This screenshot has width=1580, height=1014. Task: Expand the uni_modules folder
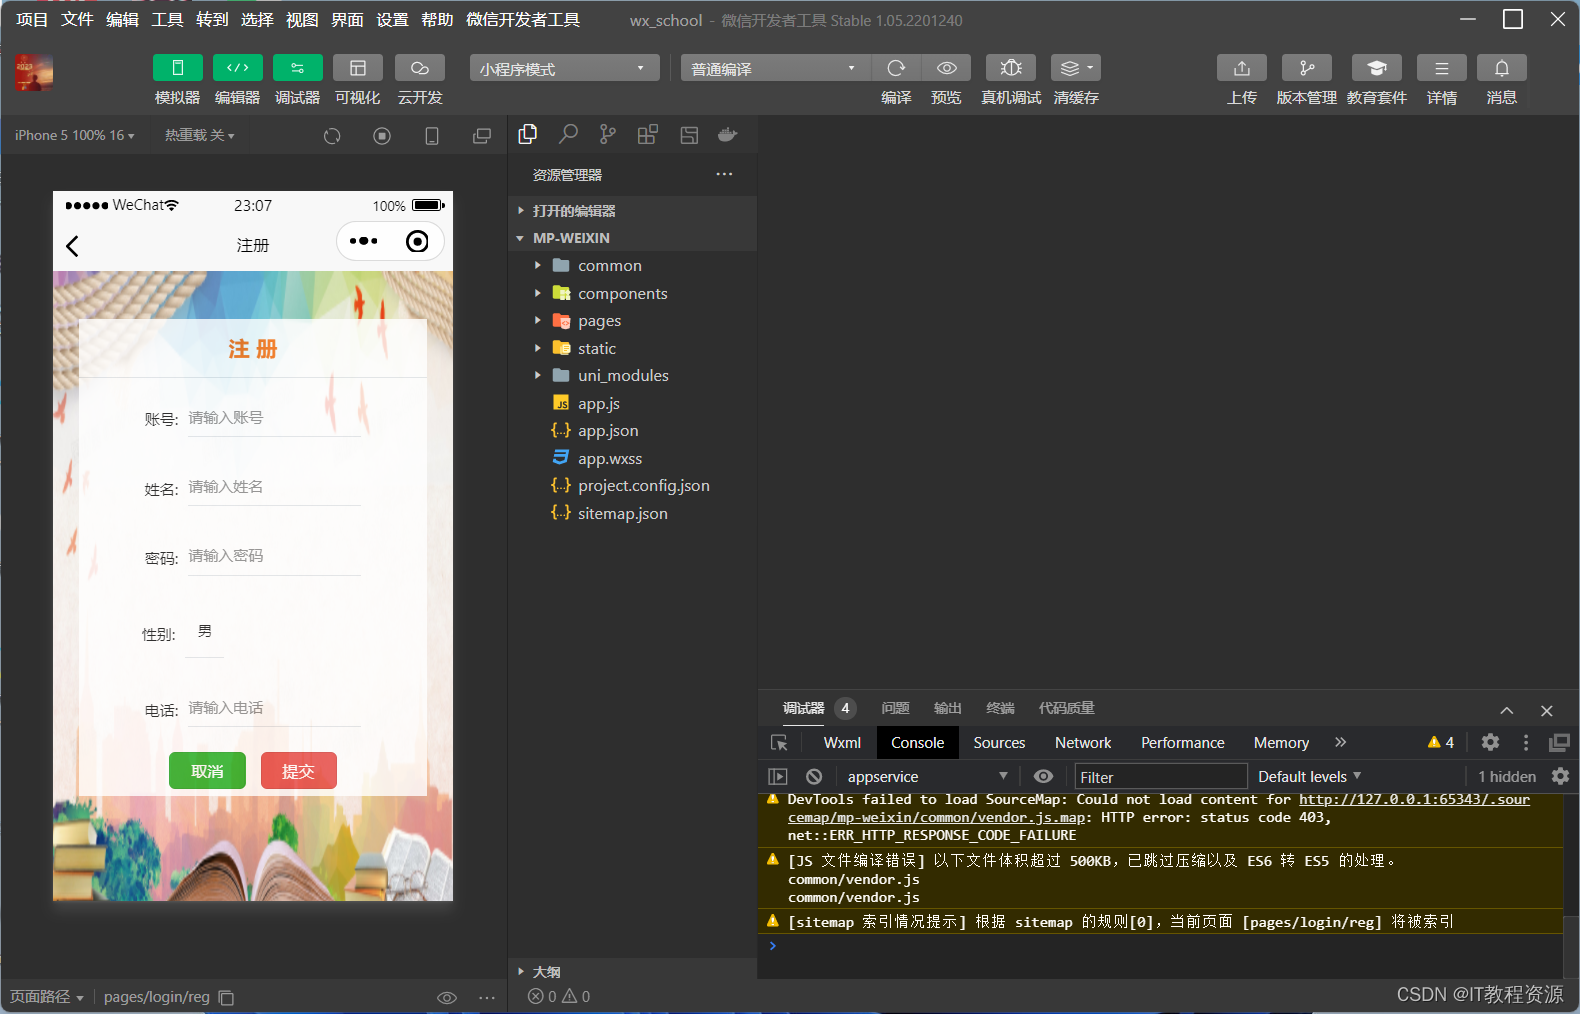pyautogui.click(x=632, y=376)
